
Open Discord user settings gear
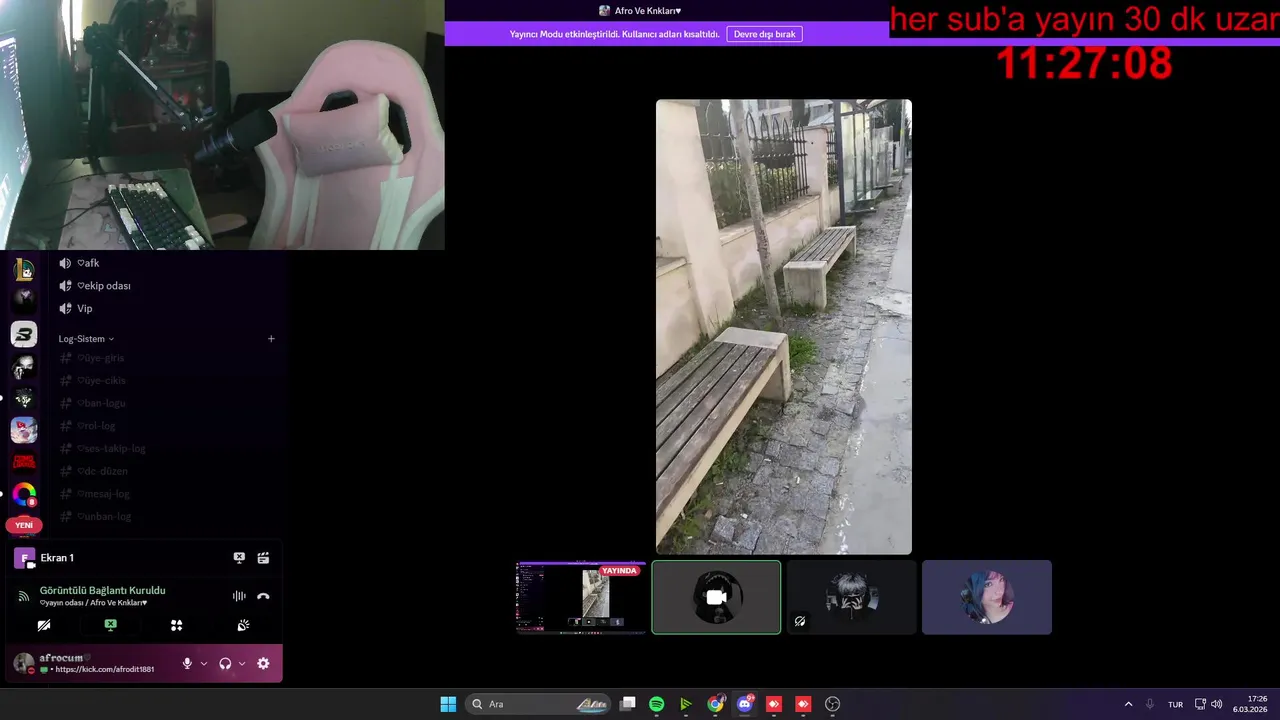263,663
